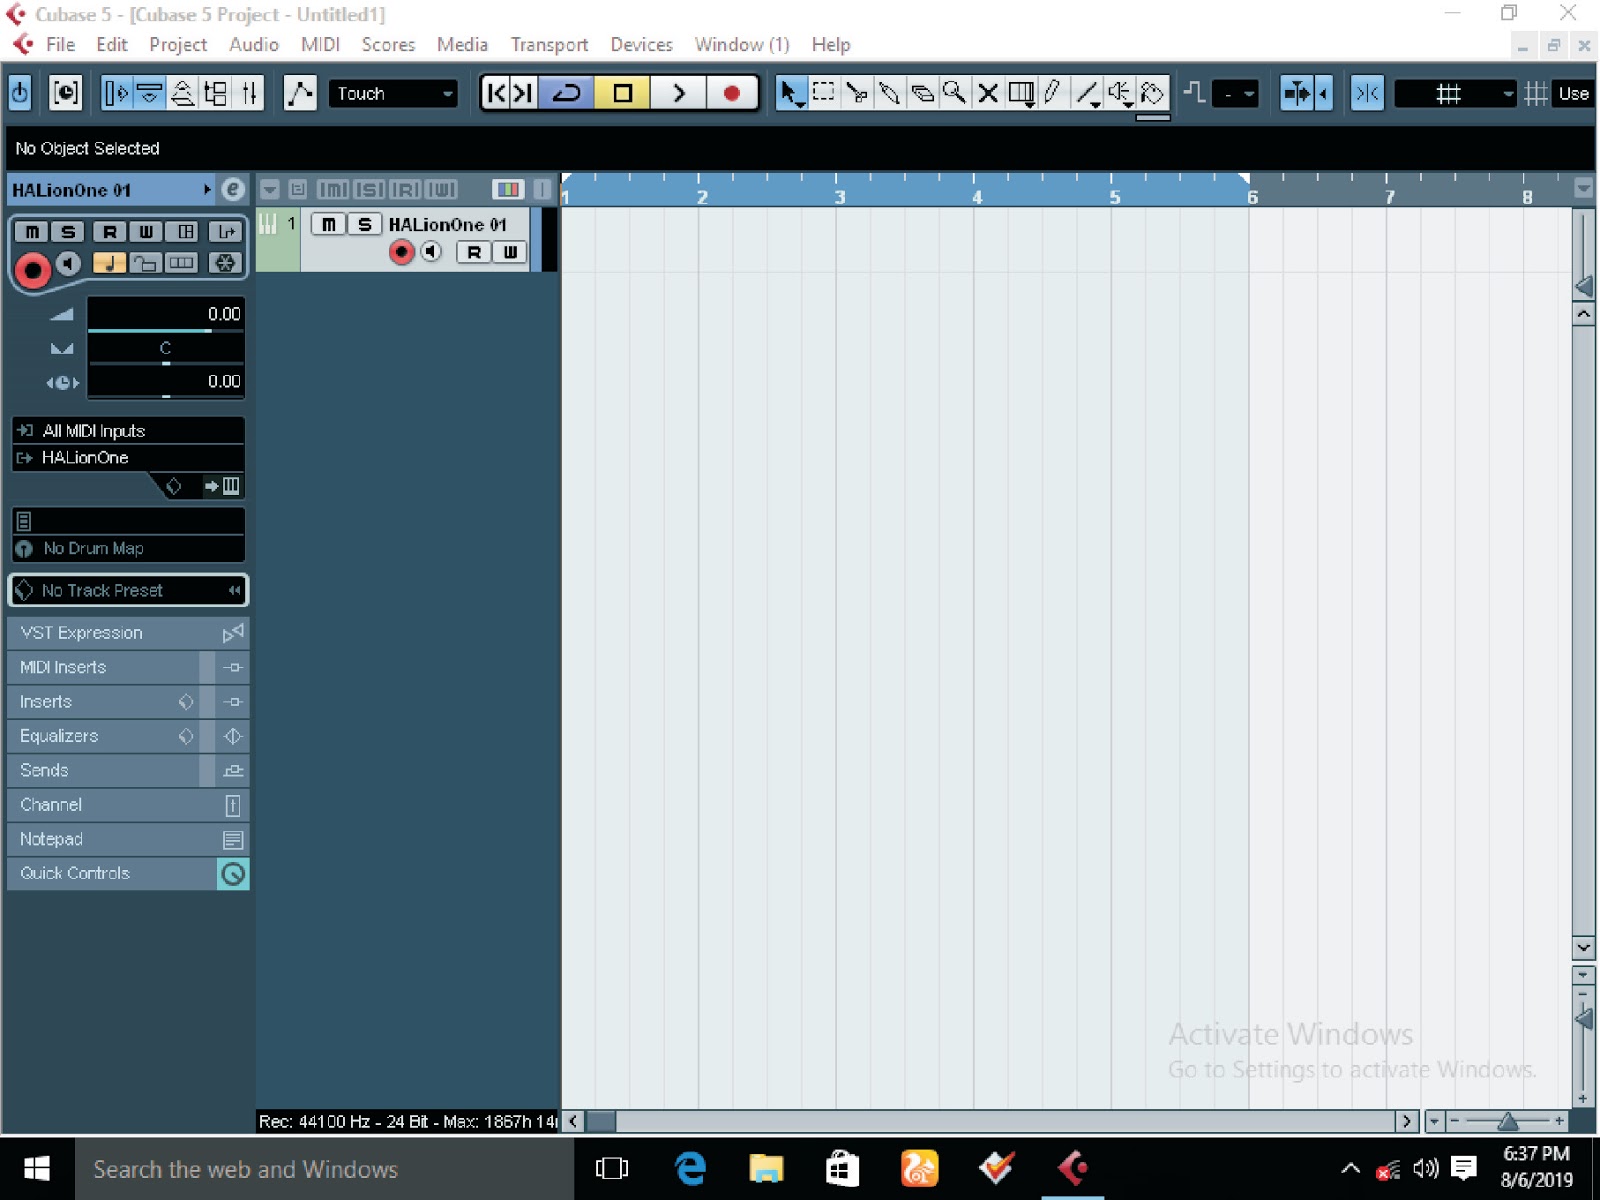Select the Range Selection tool
Image resolution: width=1600 pixels, height=1200 pixels.
point(823,93)
